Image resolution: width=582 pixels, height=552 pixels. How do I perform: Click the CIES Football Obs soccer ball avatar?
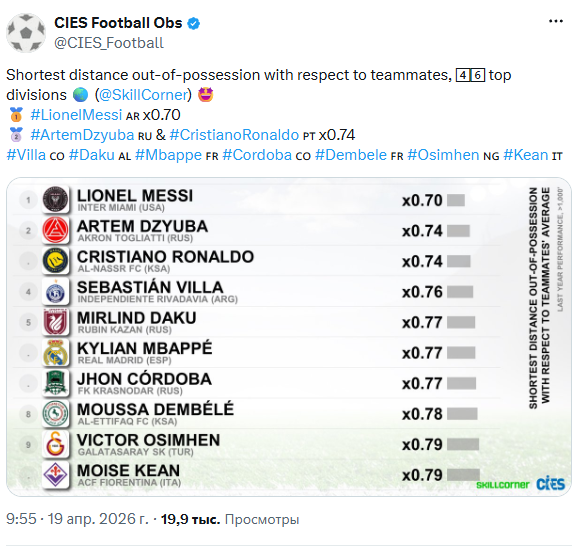tap(26, 33)
